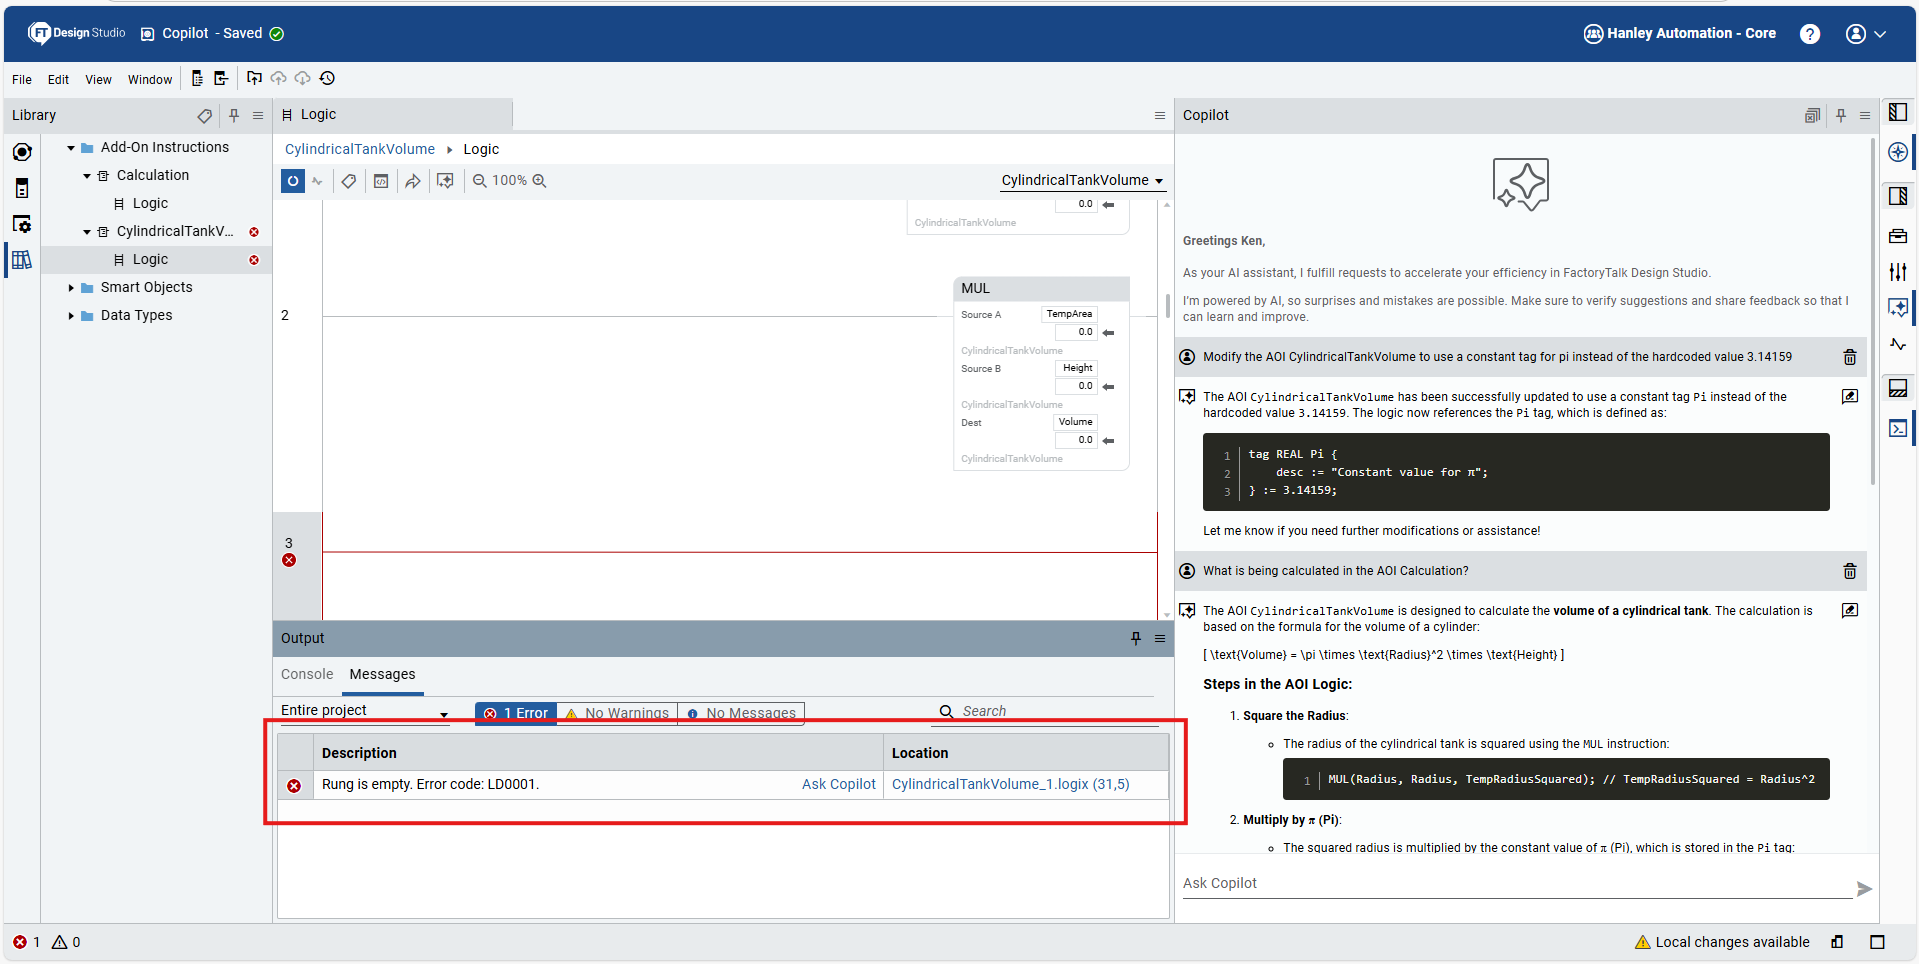Open the compass navigator sidebar icon
1919x964 pixels.
coord(1898,152)
